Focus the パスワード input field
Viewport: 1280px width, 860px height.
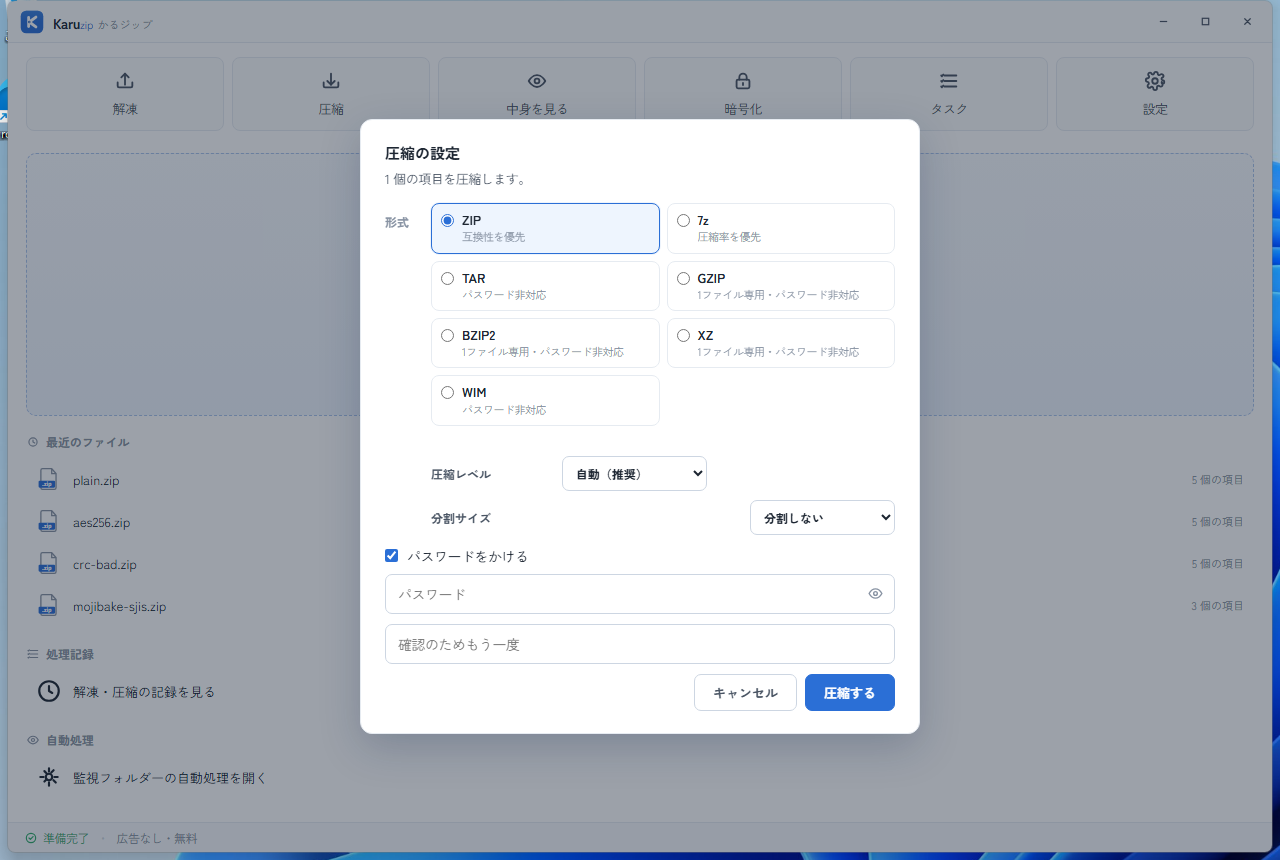(x=640, y=594)
